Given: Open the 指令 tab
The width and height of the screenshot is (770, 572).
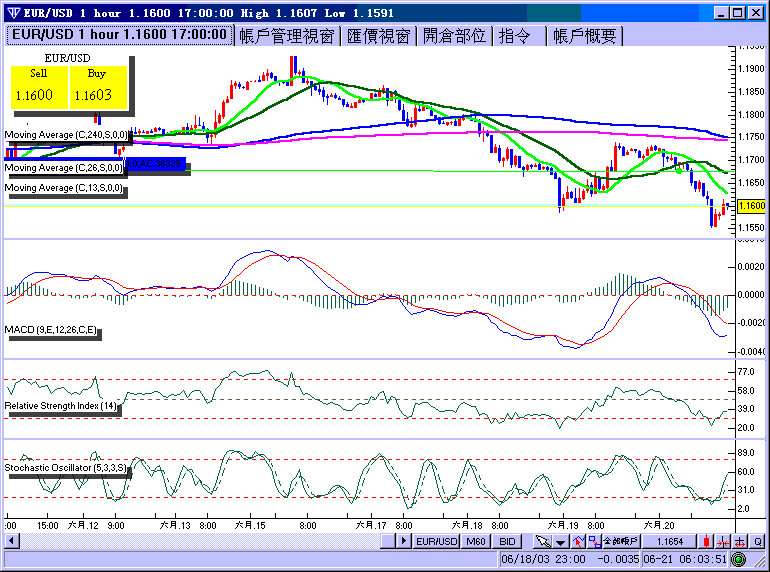Looking at the screenshot, I should (520, 36).
